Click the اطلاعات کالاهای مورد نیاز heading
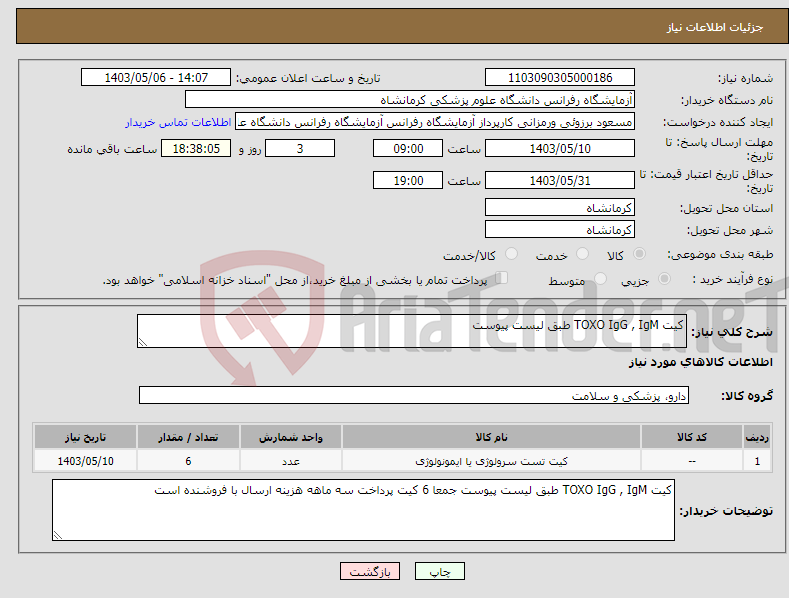 tap(700, 362)
